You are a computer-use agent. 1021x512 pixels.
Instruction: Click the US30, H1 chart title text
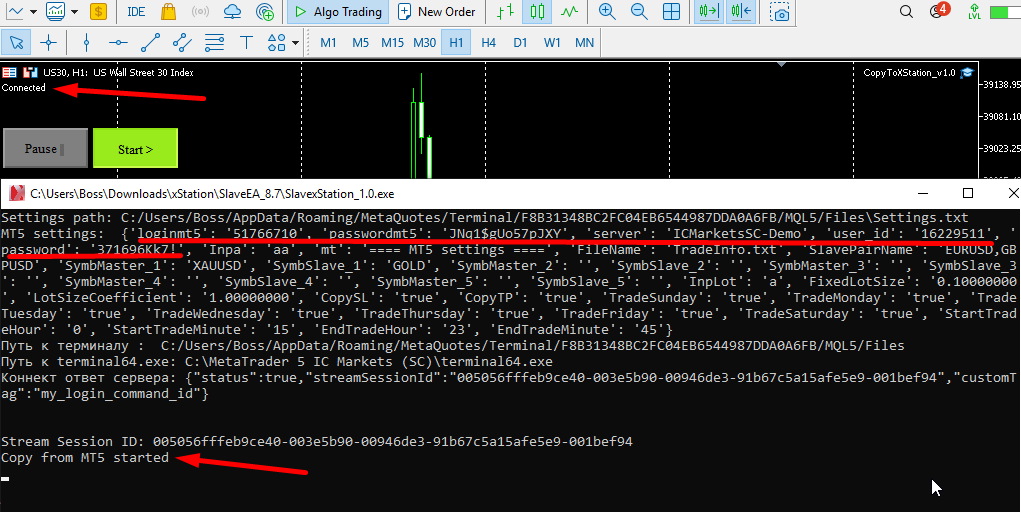[118, 72]
